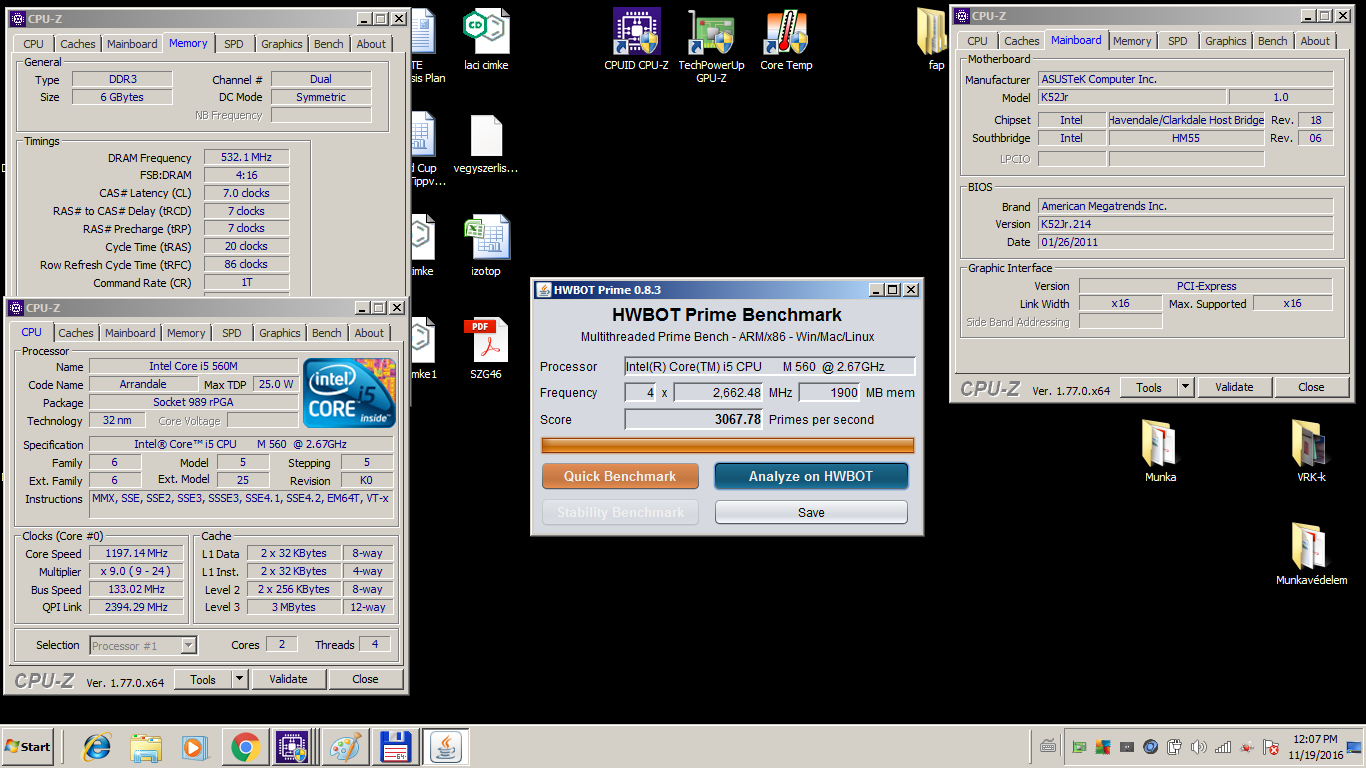1366x768 pixels.
Task: Select the vegyszerlis... blank document icon
Action: [x=486, y=144]
